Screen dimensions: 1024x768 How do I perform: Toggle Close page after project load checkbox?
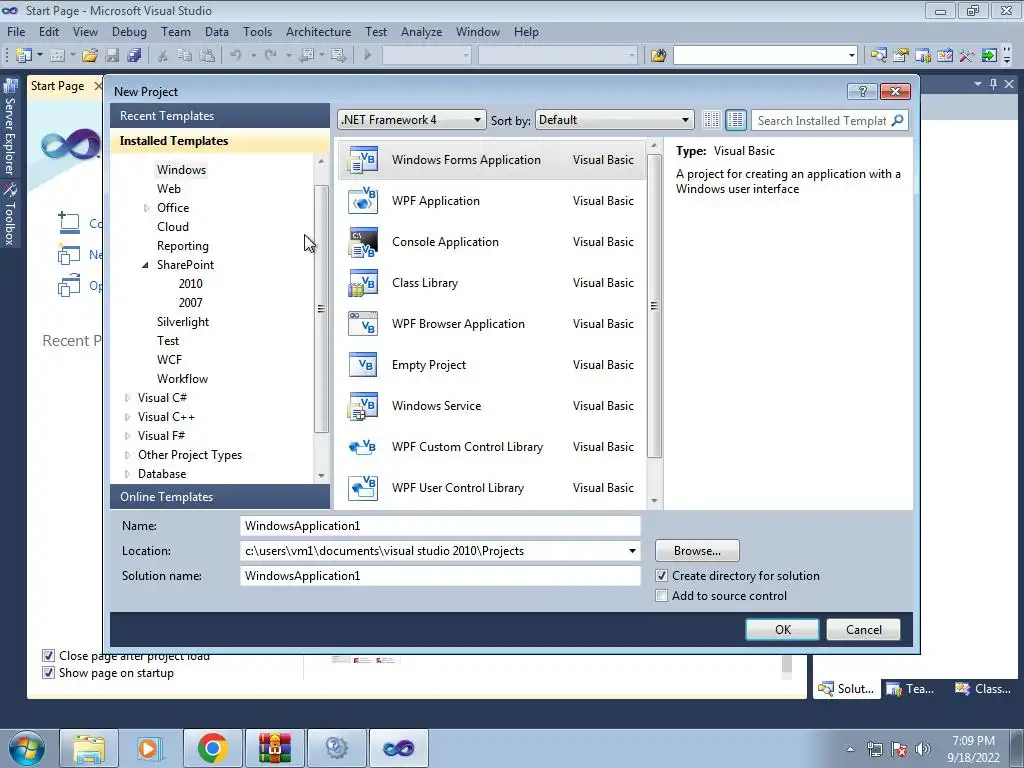[x=48, y=656]
